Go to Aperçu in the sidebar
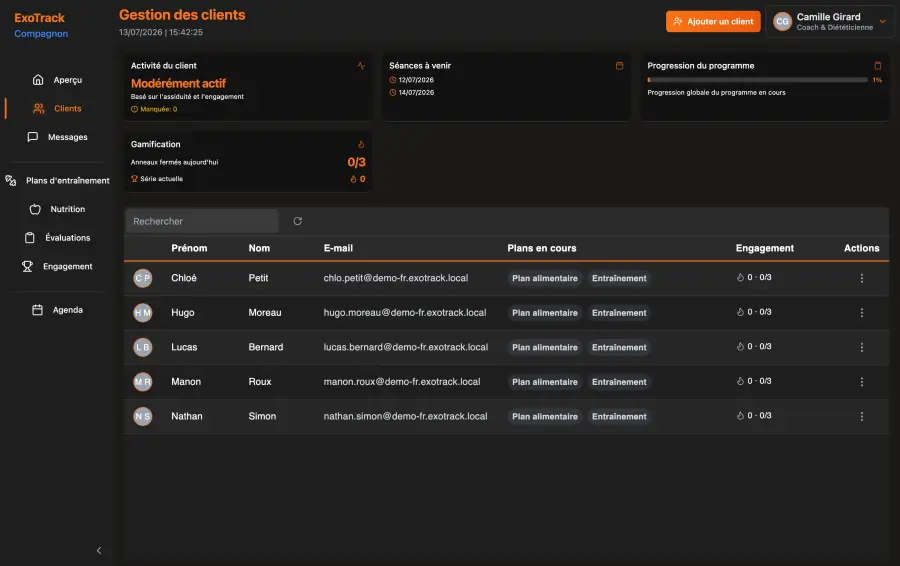The height and width of the screenshot is (566, 900). coord(68,80)
